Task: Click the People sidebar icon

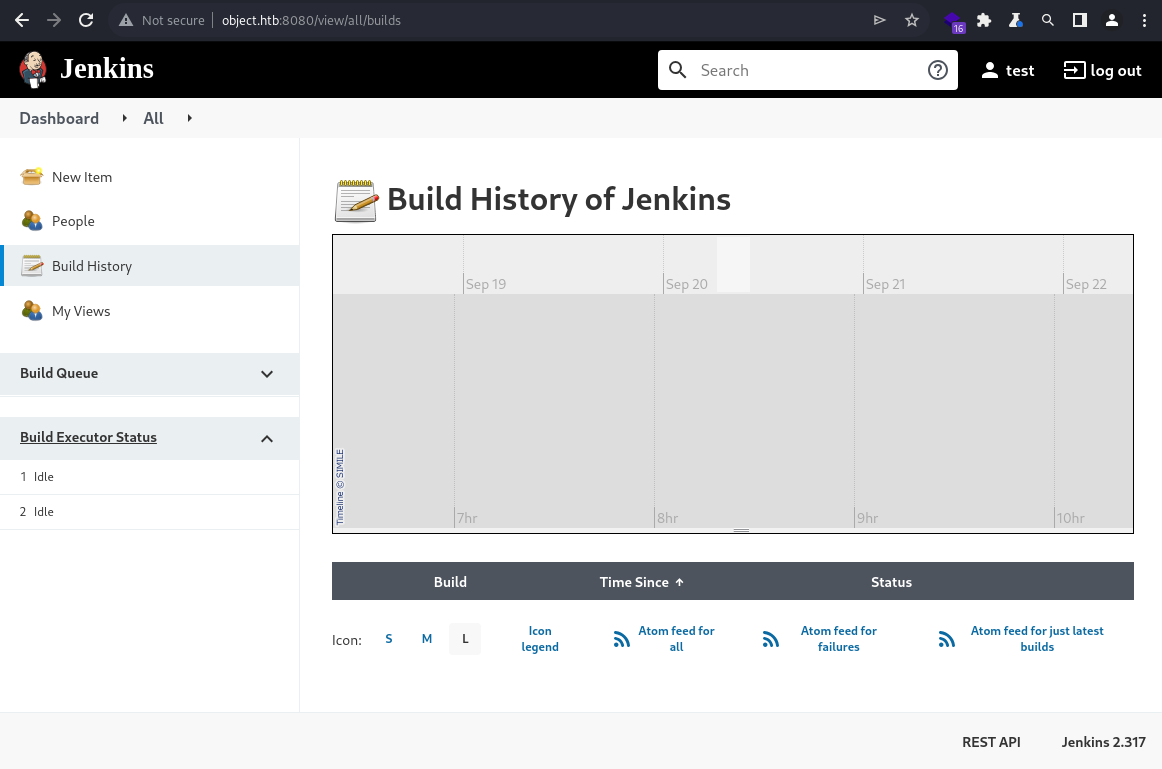Action: 32,221
